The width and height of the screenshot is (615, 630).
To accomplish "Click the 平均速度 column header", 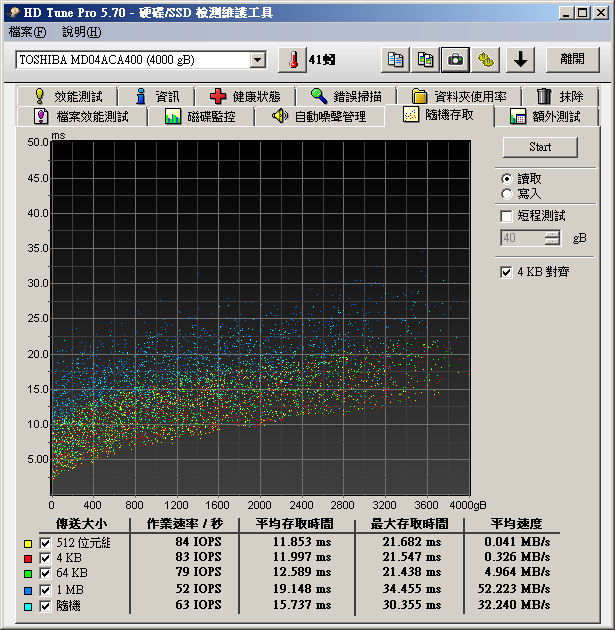I will [516, 524].
